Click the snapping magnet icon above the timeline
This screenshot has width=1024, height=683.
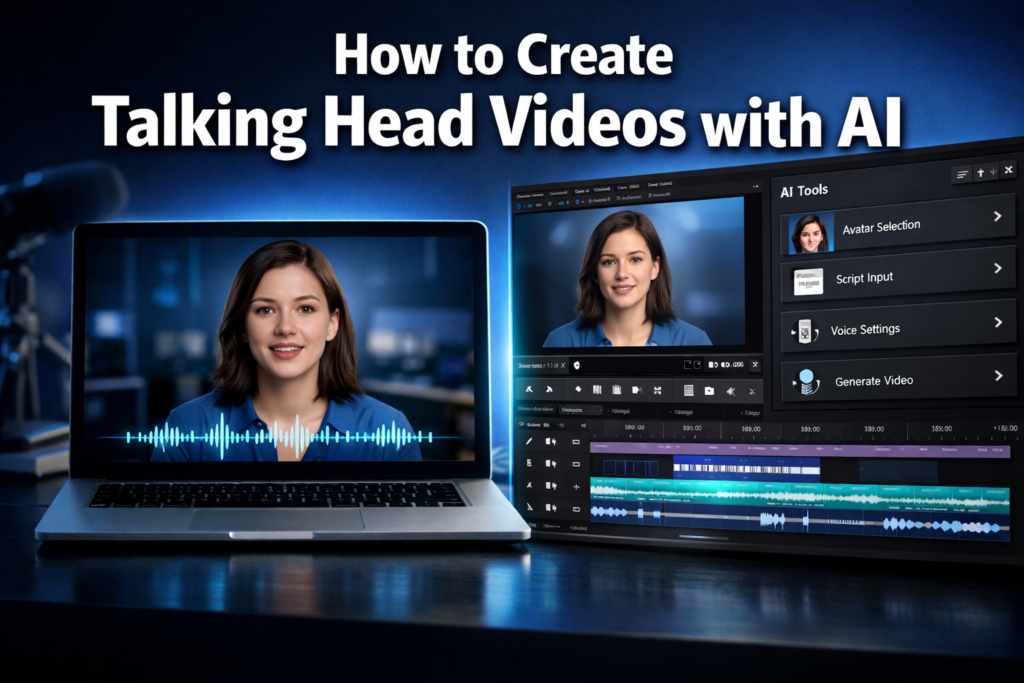click(x=520, y=425)
